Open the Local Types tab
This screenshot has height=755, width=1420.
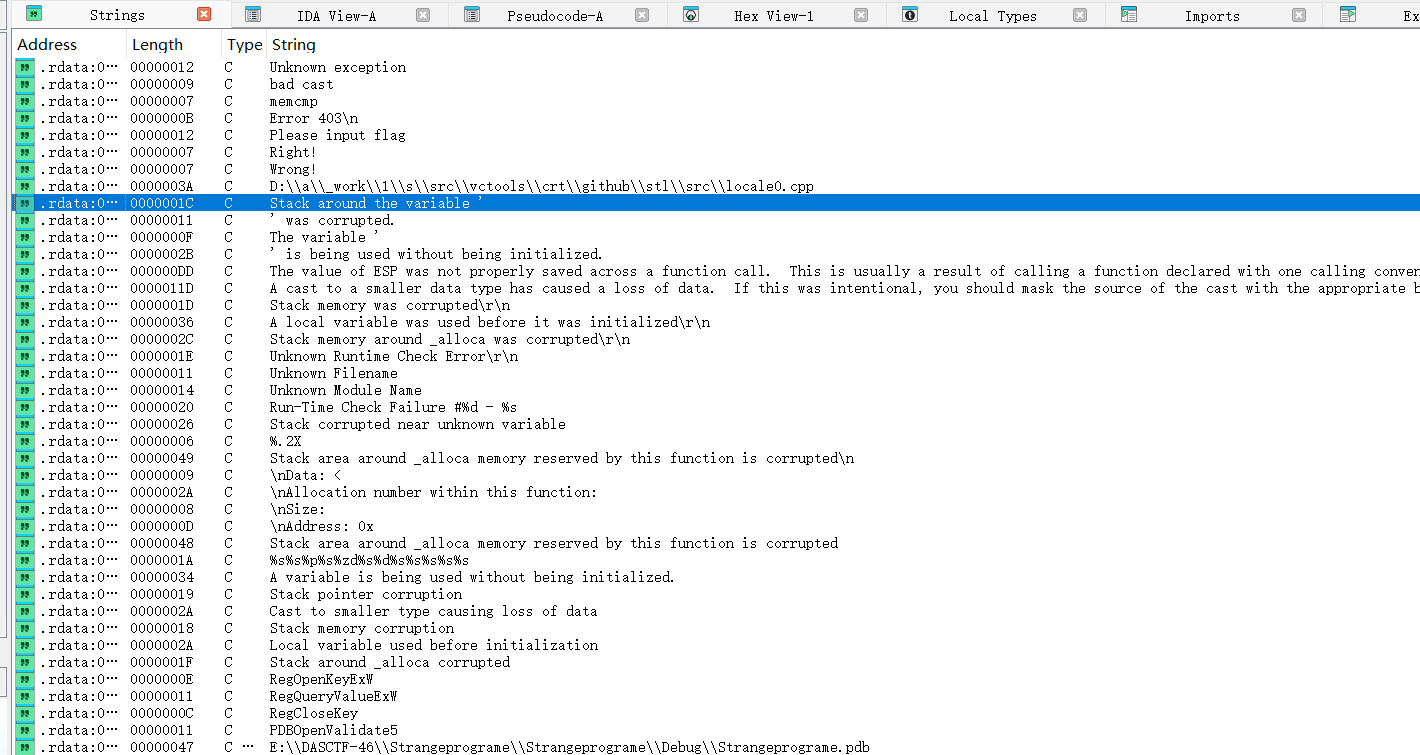[x=992, y=15]
